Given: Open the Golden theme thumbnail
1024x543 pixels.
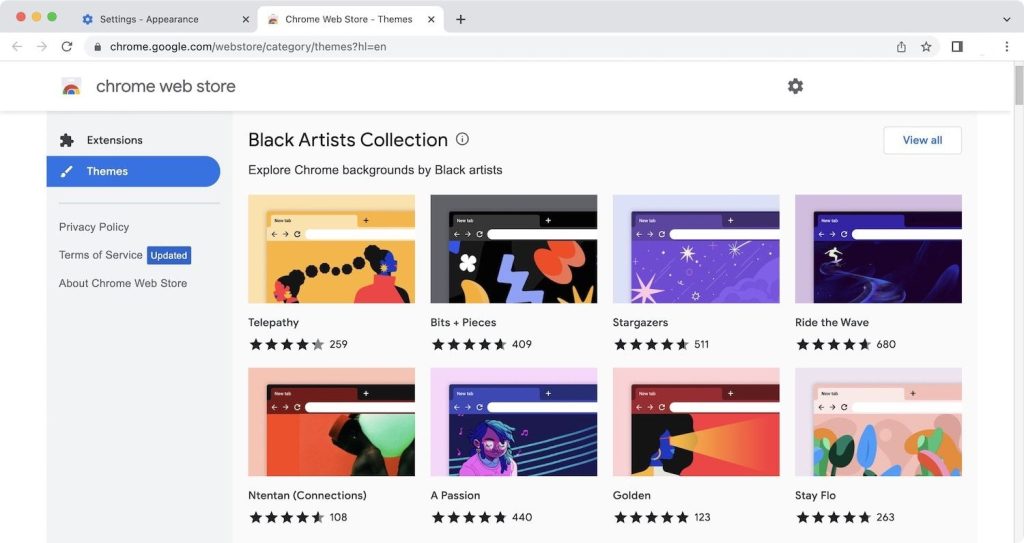Looking at the screenshot, I should pyautogui.click(x=696, y=422).
